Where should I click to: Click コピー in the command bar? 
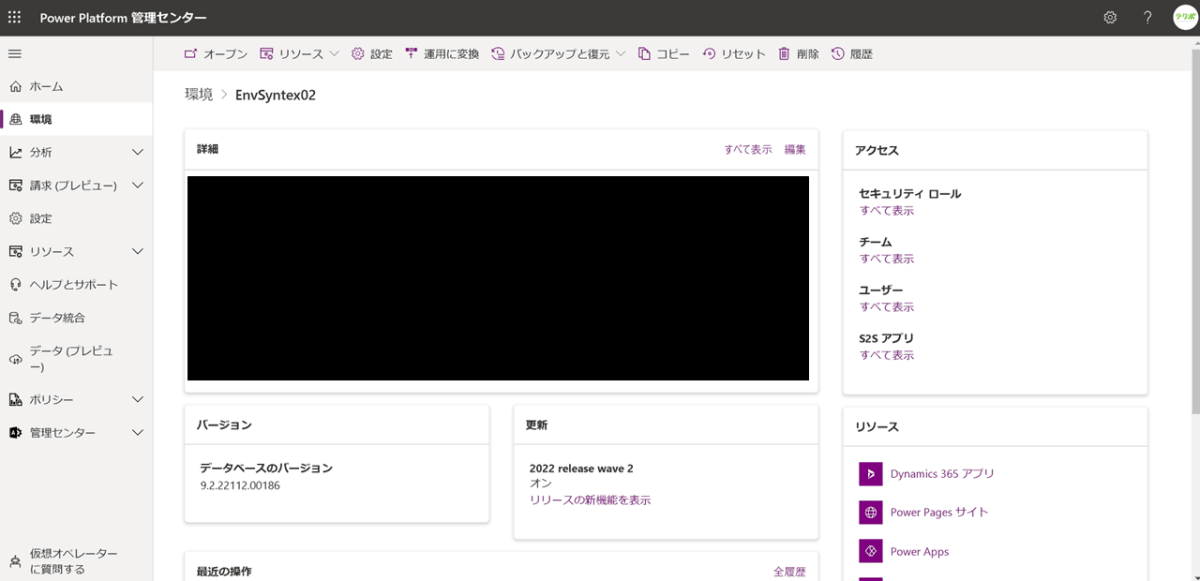click(x=663, y=54)
